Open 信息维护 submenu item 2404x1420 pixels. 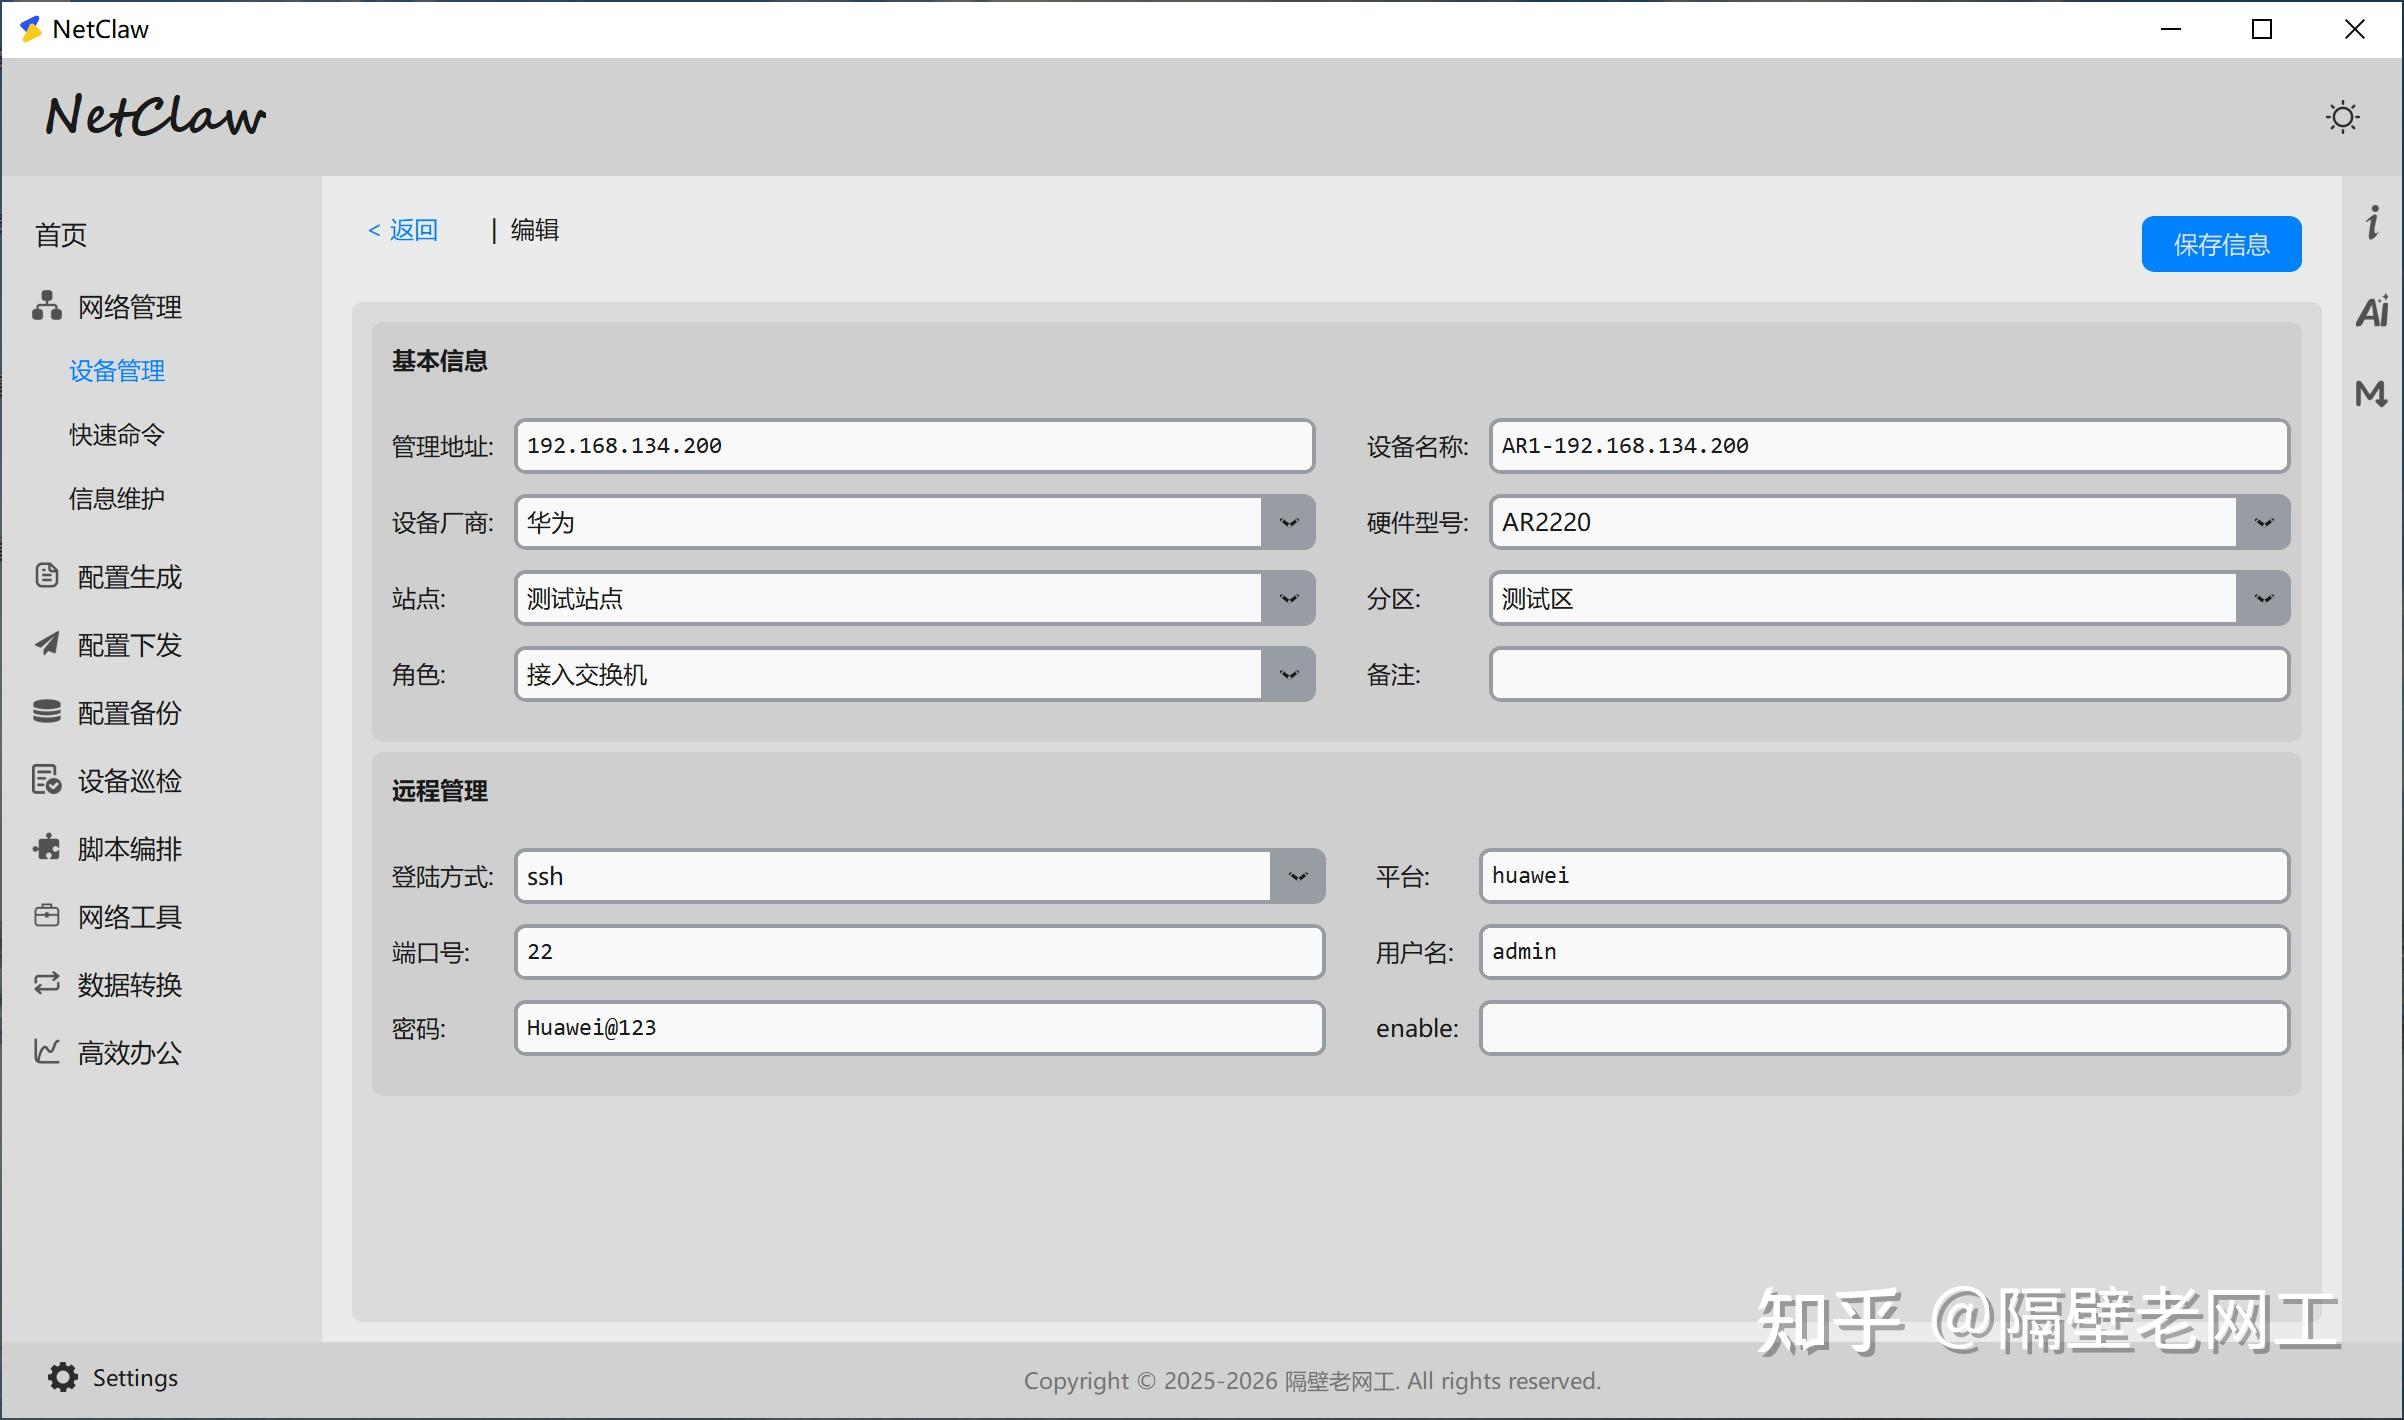[x=117, y=499]
